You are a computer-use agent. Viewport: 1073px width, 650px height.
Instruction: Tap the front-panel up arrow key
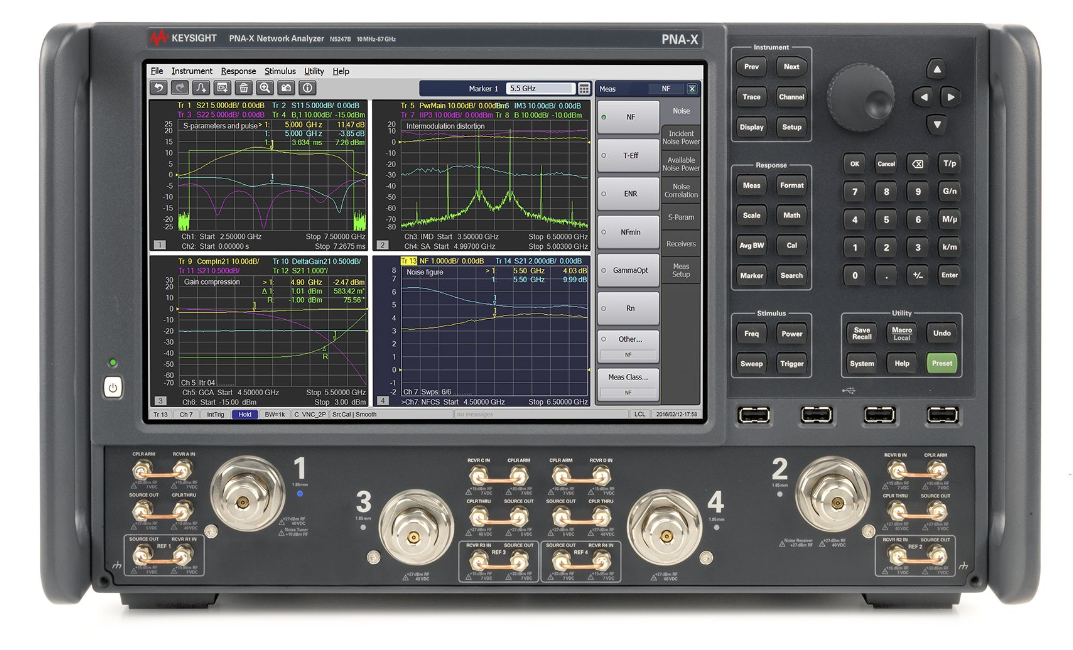(937, 69)
